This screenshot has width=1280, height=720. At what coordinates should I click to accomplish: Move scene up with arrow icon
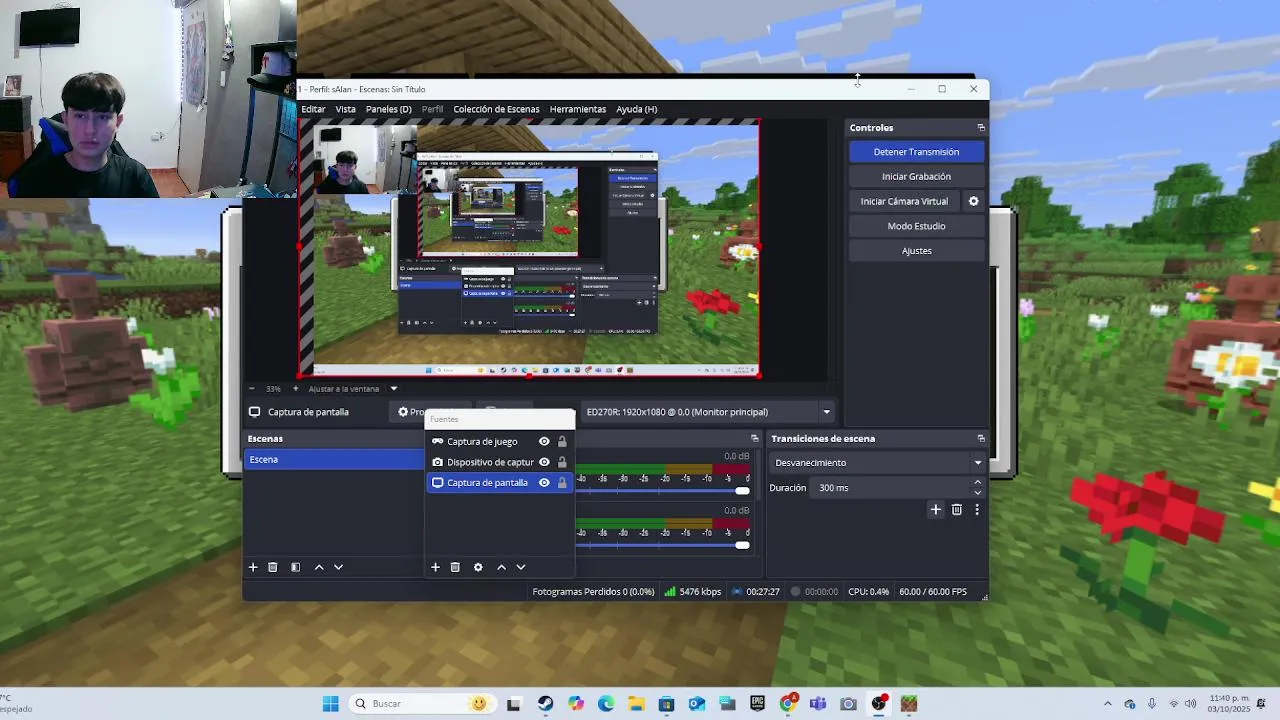click(x=319, y=567)
